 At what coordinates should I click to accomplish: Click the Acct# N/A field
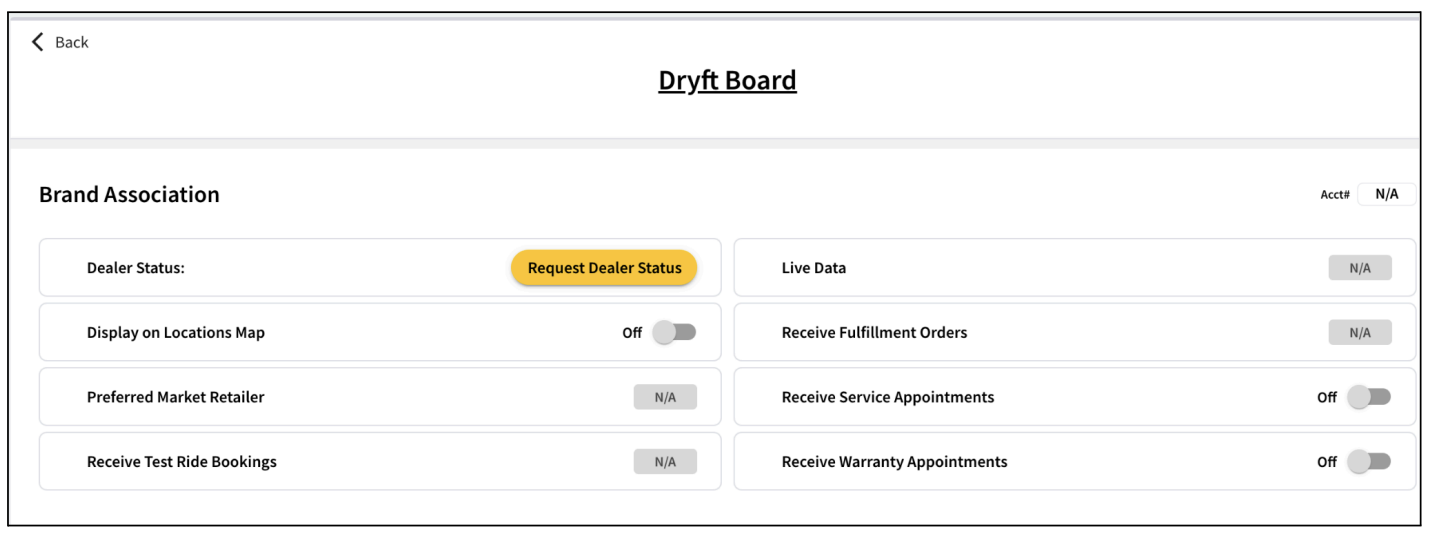click(1386, 194)
